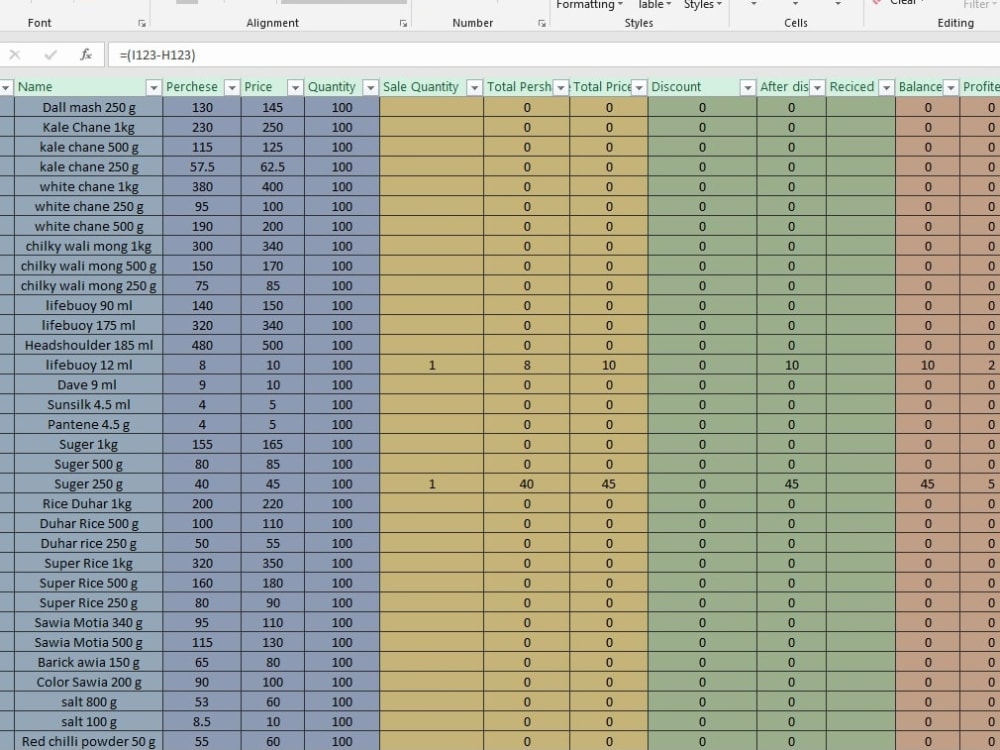Open the Number group dialog launcher
The width and height of the screenshot is (1000, 750).
(x=541, y=24)
